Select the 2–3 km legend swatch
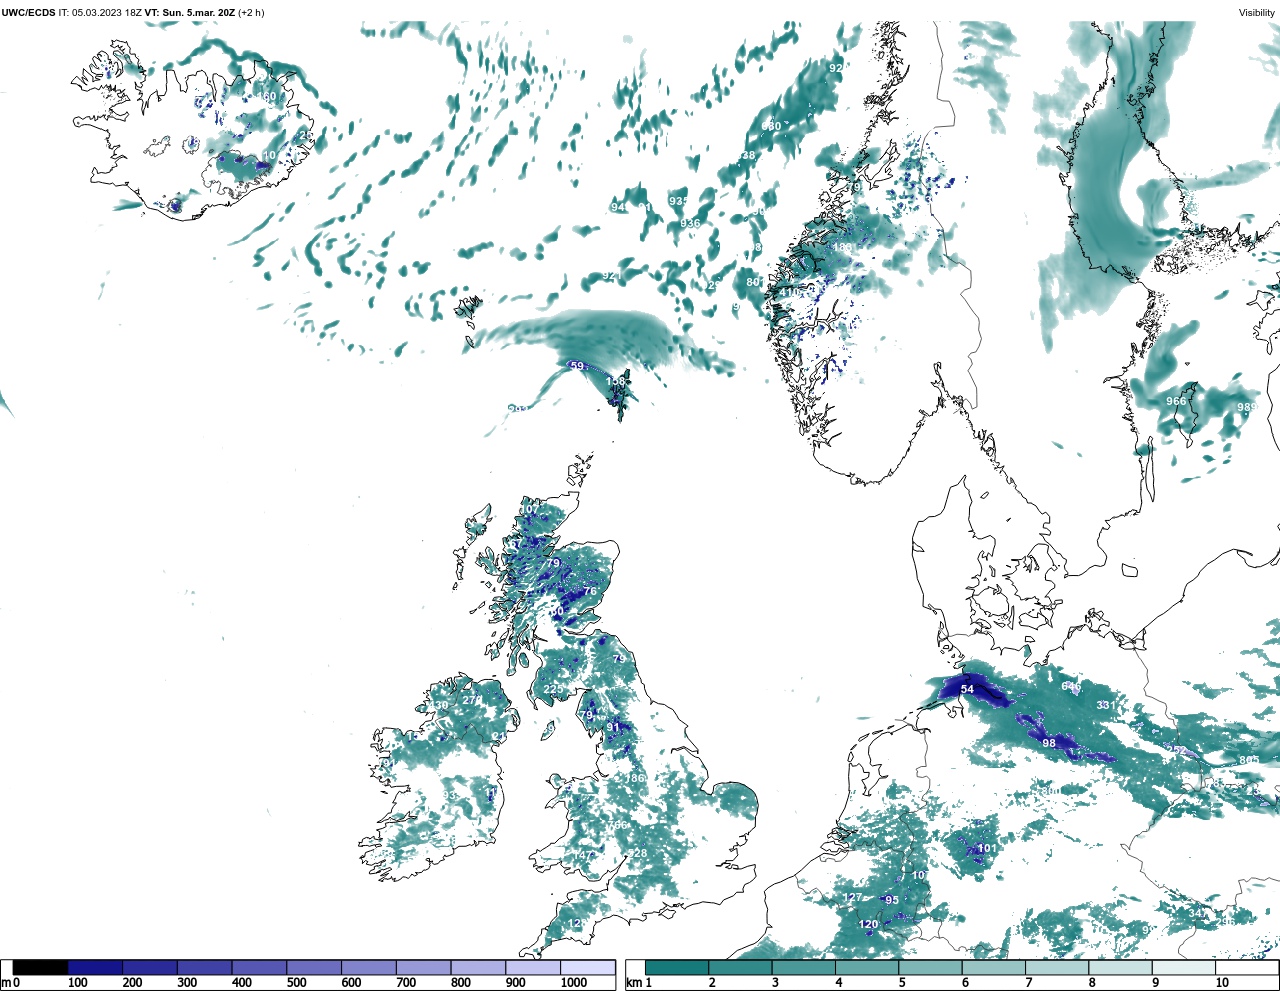This screenshot has height=991, width=1280. (740, 968)
